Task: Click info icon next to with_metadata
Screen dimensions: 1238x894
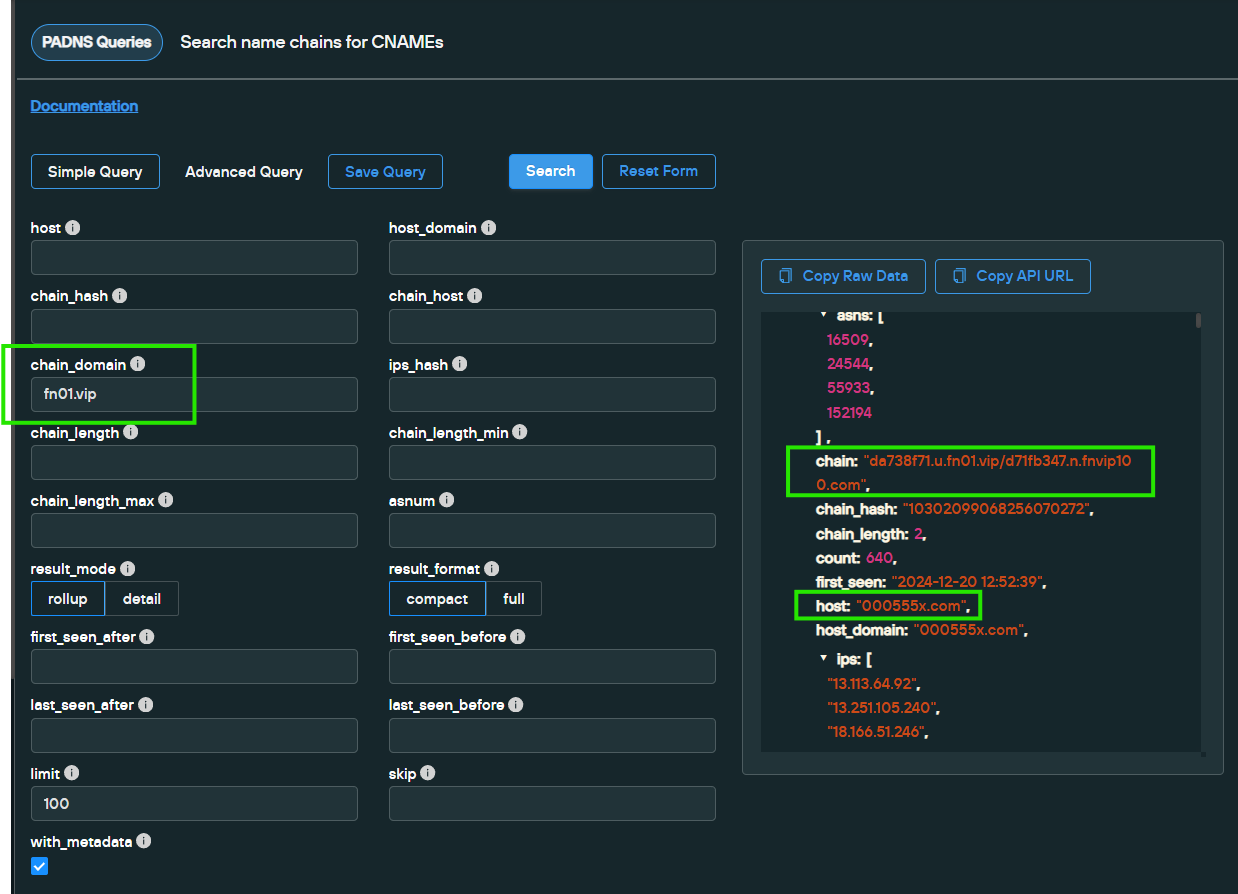Action: coord(144,842)
